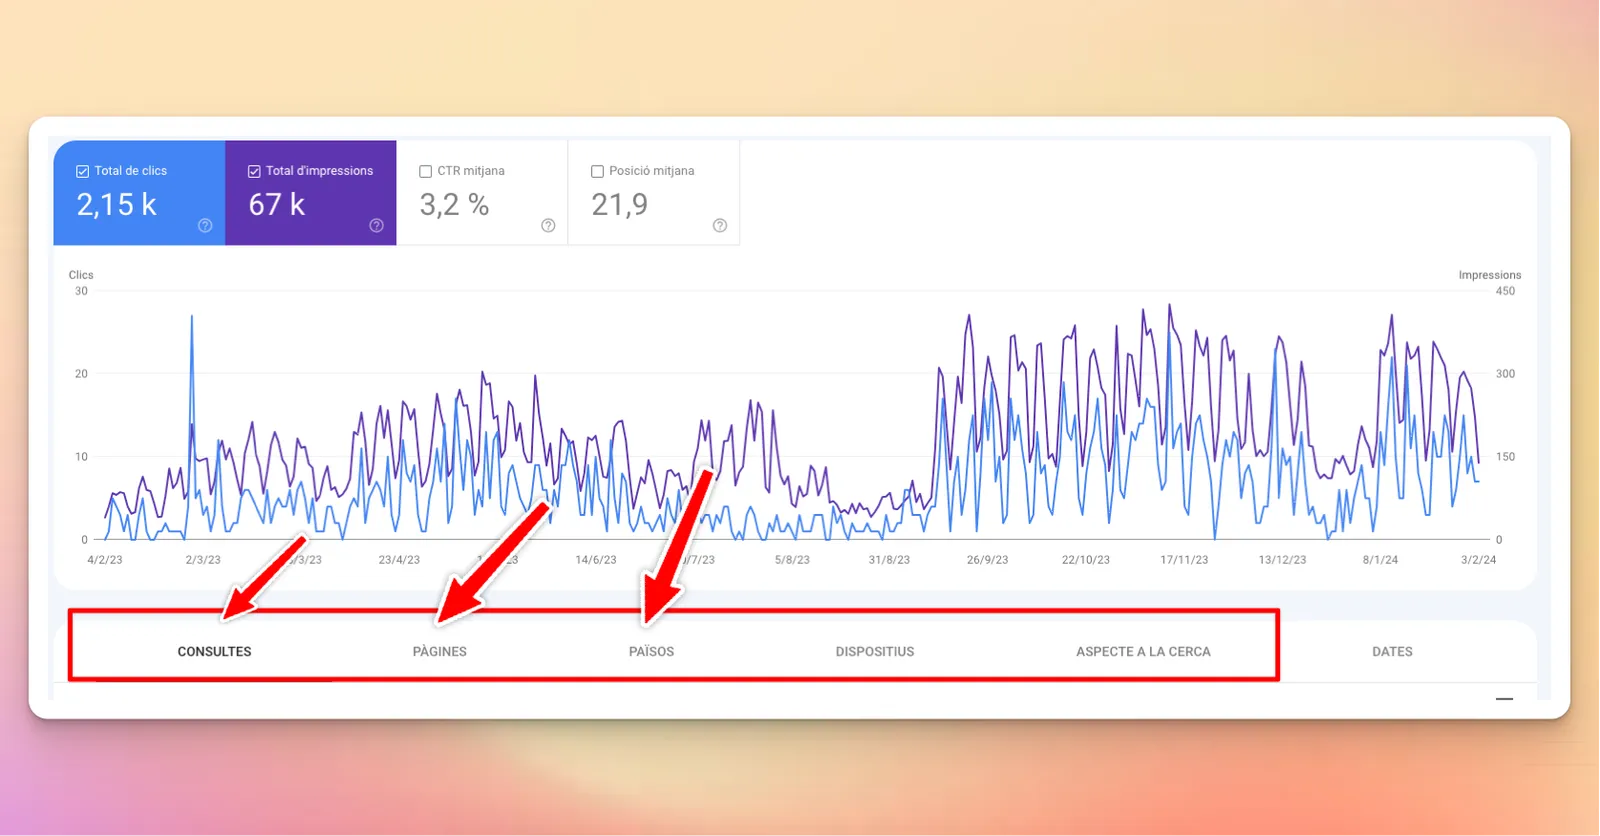This screenshot has height=836, width=1600.
Task: Click the 2,15 k clicks value
Action: coord(116,205)
